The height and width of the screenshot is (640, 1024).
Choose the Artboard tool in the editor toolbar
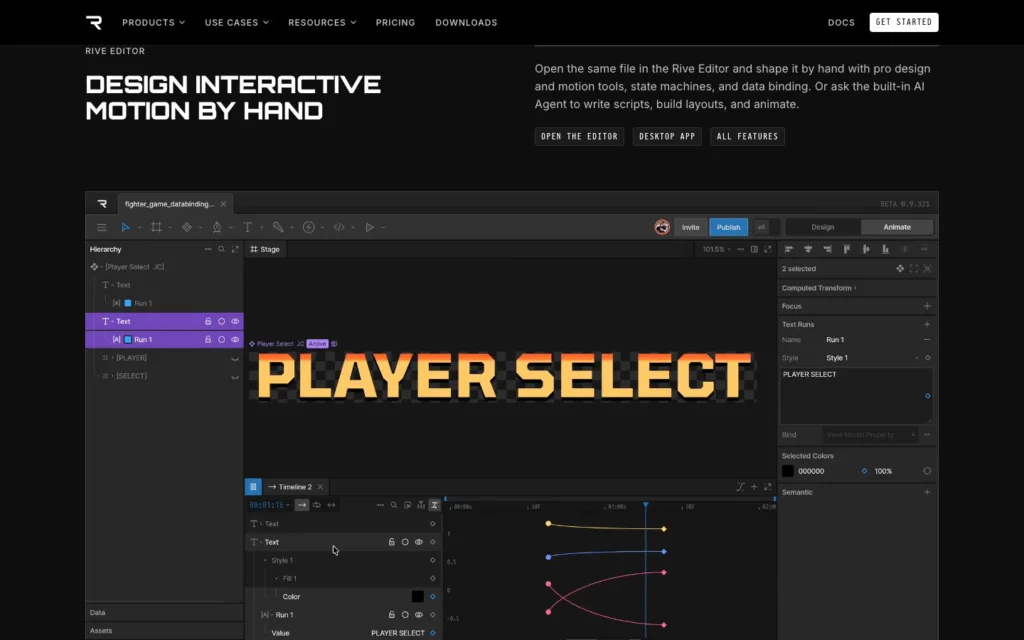click(156, 227)
